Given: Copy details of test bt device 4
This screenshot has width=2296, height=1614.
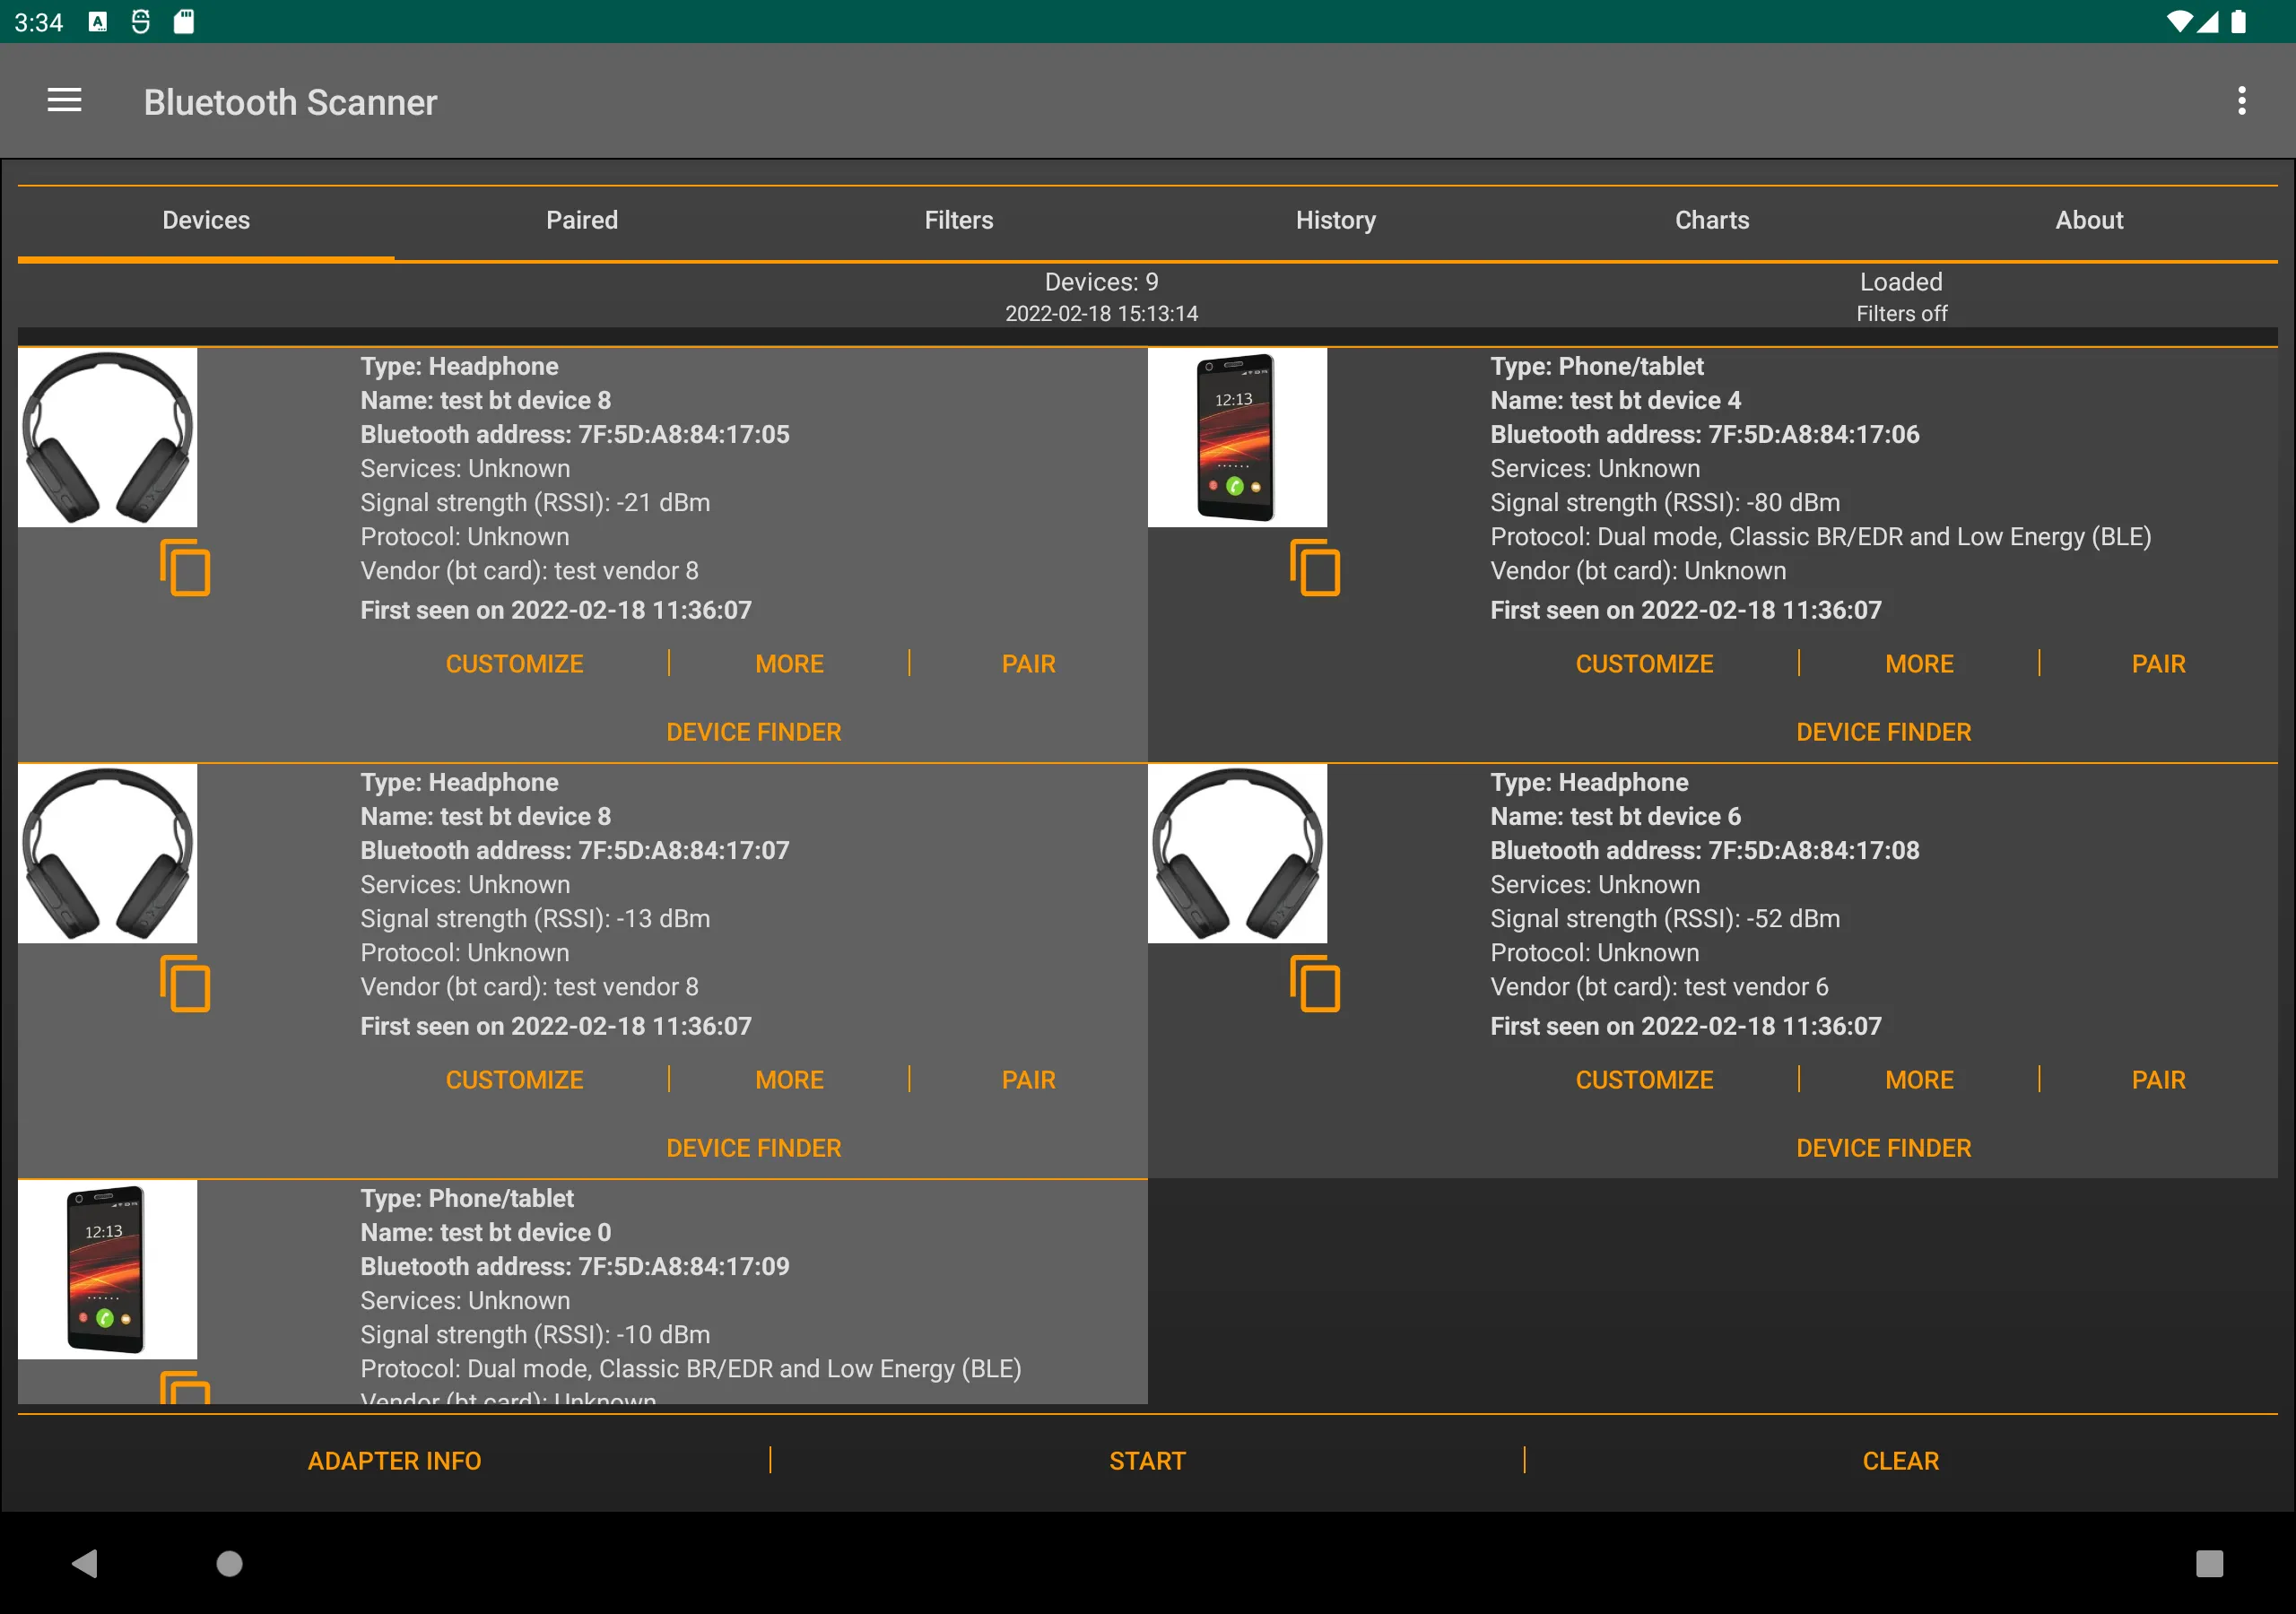Looking at the screenshot, I should click(1316, 567).
